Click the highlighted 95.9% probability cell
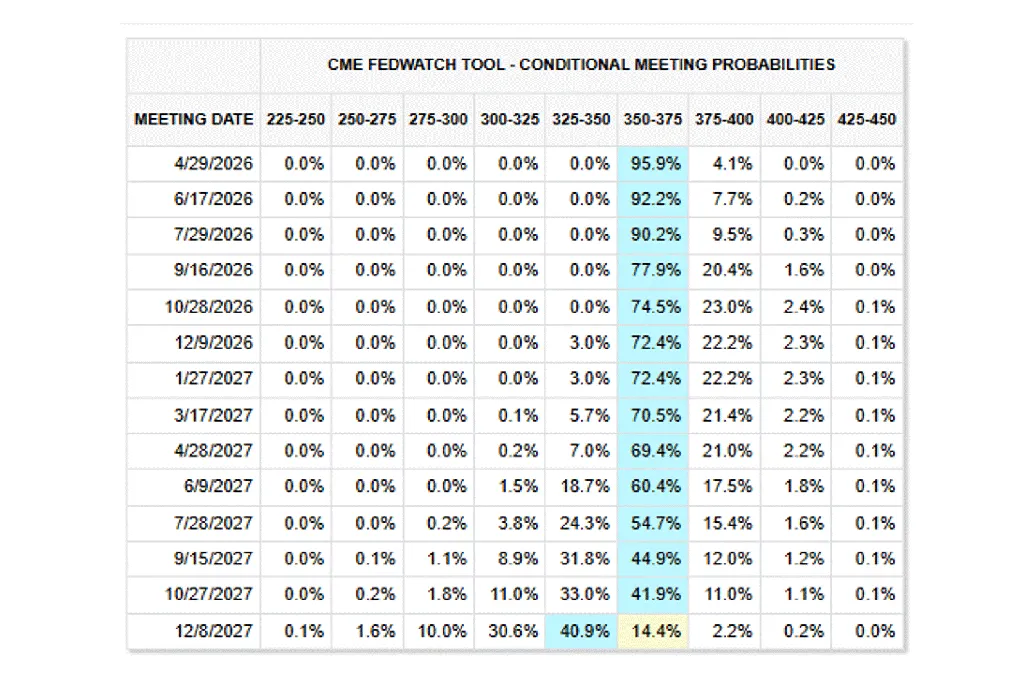Screen dimensions: 1024x679 [653, 164]
